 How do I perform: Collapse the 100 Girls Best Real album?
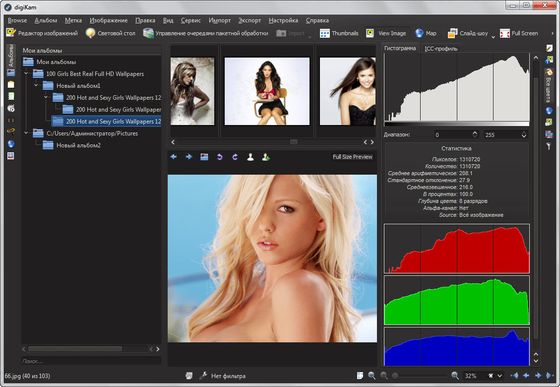pyautogui.click(x=26, y=74)
